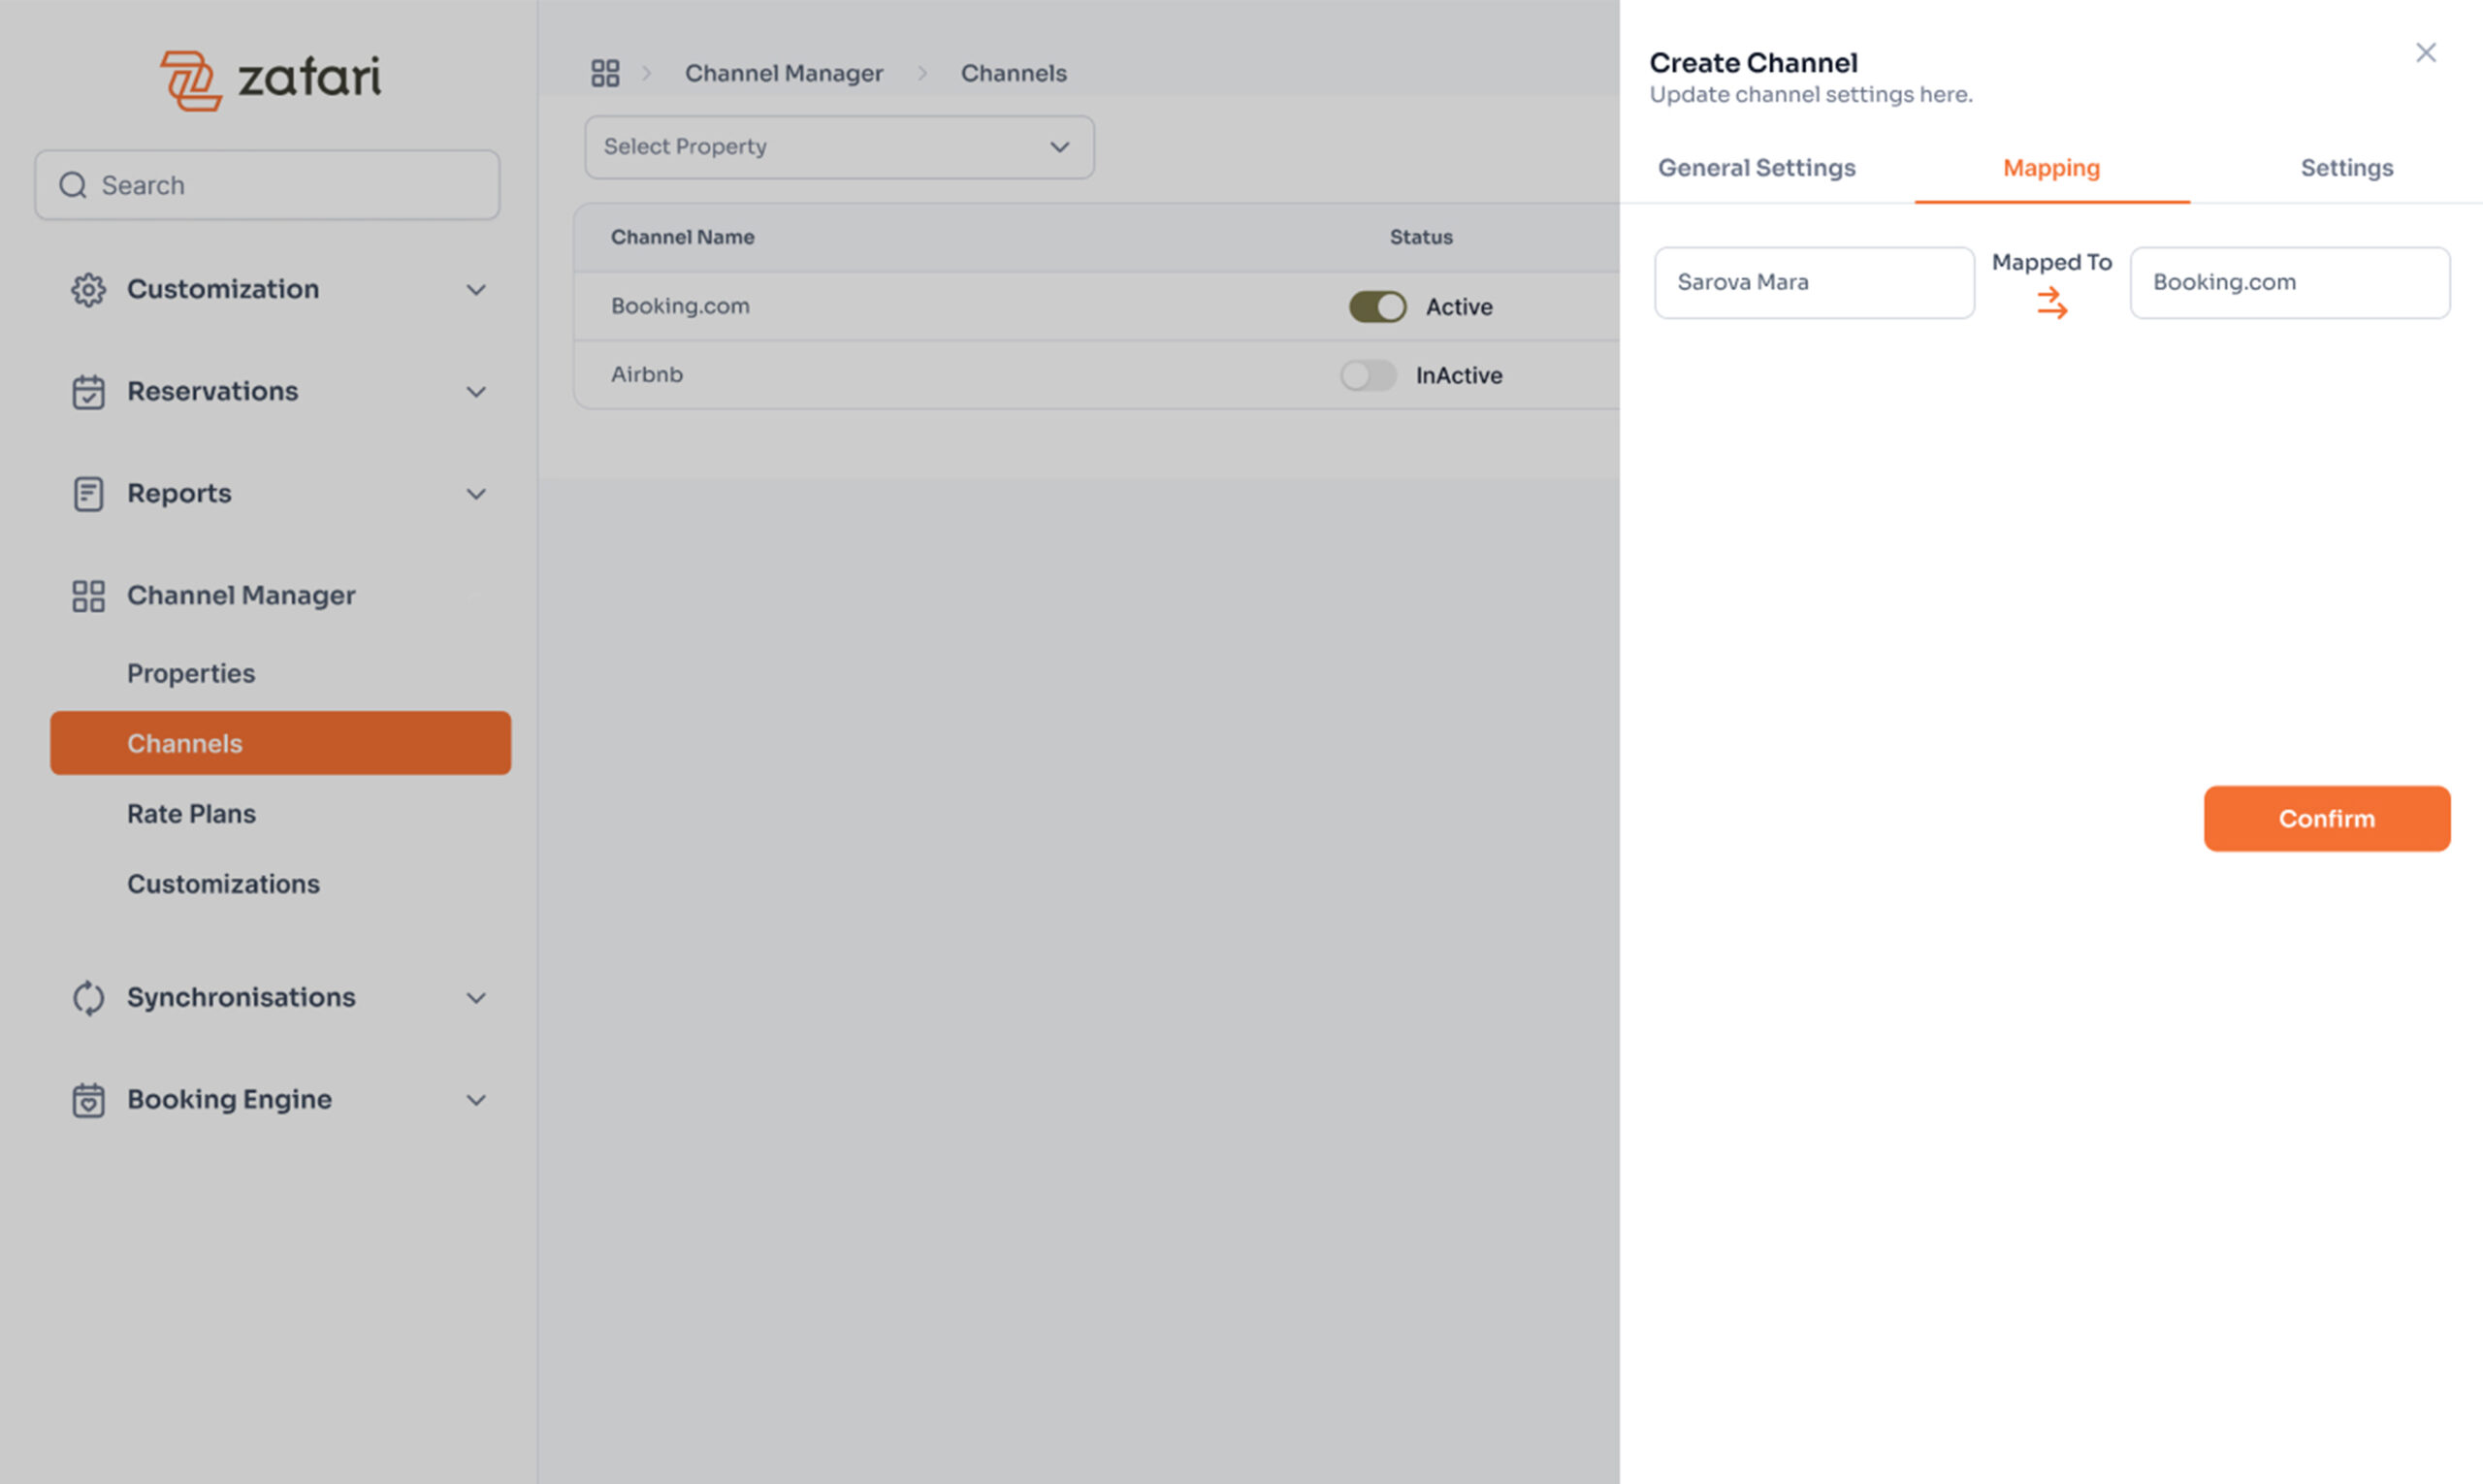Click the orange Mapped To arrows icon
The width and height of the screenshot is (2483, 1484).
[x=2052, y=303]
